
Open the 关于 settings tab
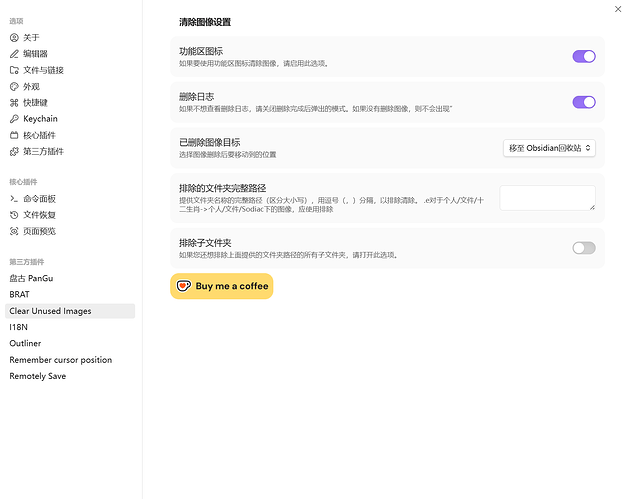coord(70,37)
